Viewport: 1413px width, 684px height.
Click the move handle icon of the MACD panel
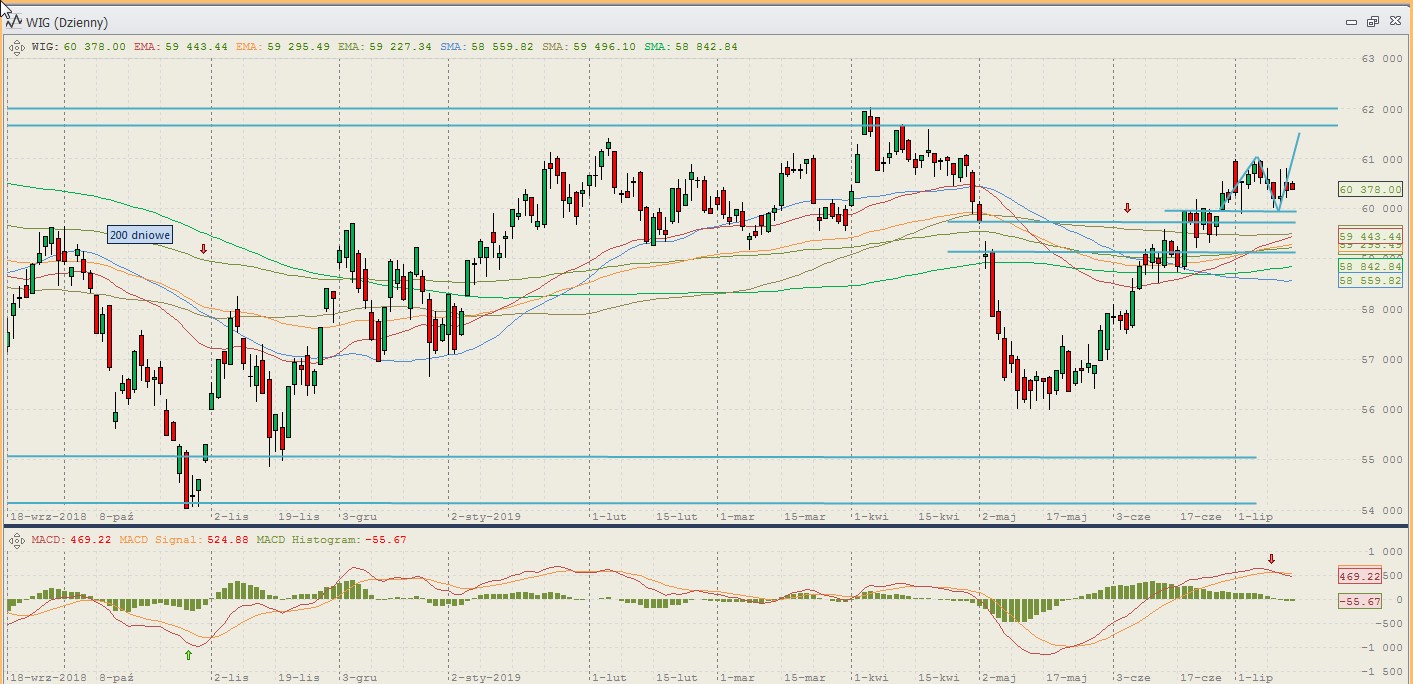click(15, 540)
